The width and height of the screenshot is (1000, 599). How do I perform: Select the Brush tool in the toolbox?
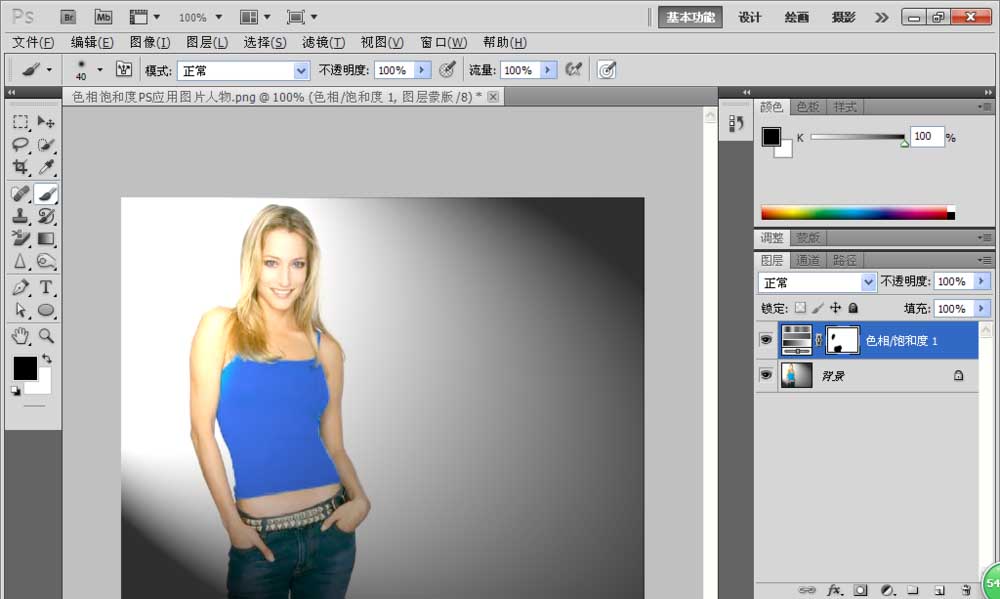tap(46, 193)
